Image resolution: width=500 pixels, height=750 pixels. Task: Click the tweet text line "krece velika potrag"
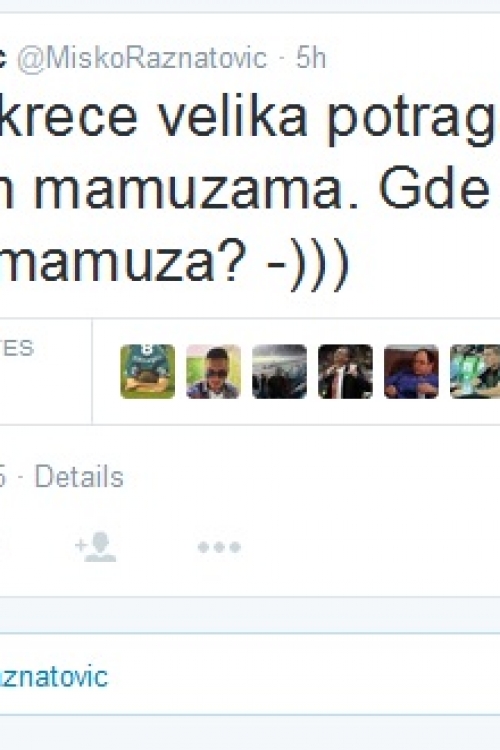(247, 118)
